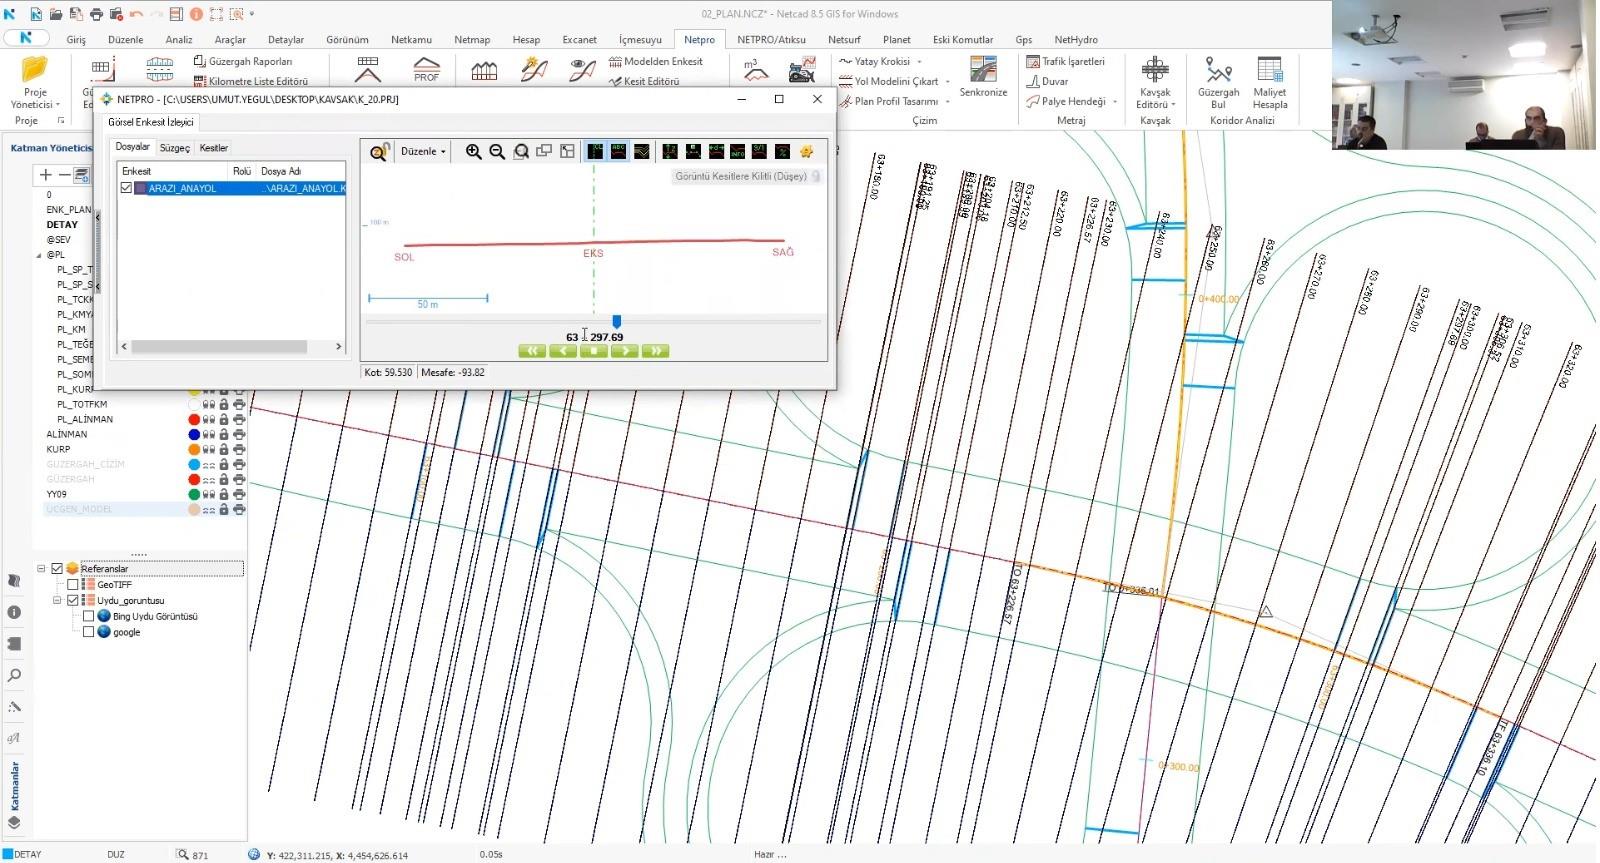The height and width of the screenshot is (863, 1600).
Task: Collapse the Uydu_goruntusu tree node
Action: tap(57, 600)
